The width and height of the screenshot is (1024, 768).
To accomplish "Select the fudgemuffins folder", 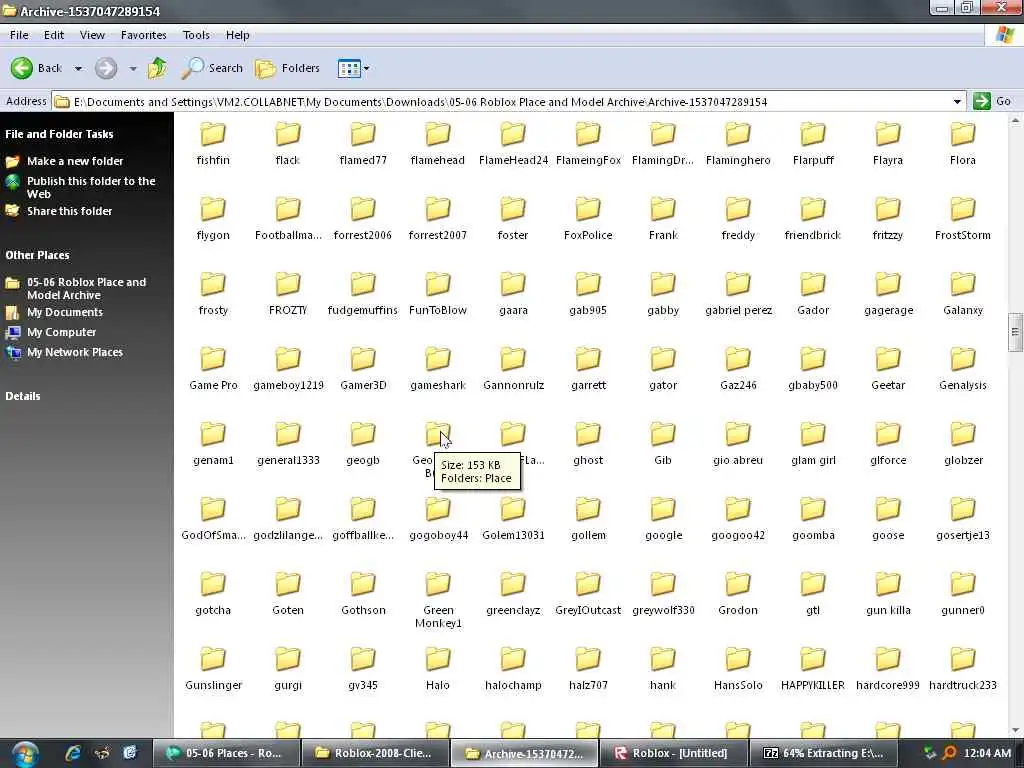I will pyautogui.click(x=363, y=294).
